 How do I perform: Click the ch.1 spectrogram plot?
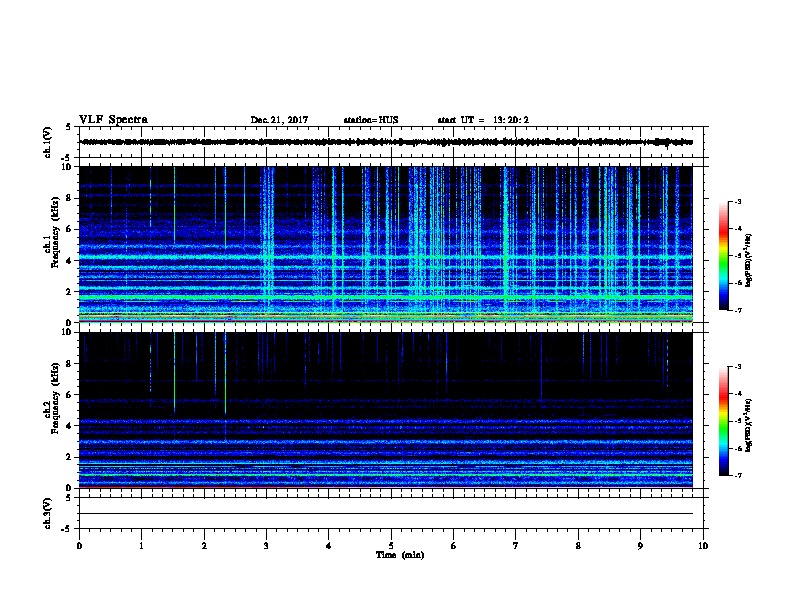pos(386,244)
